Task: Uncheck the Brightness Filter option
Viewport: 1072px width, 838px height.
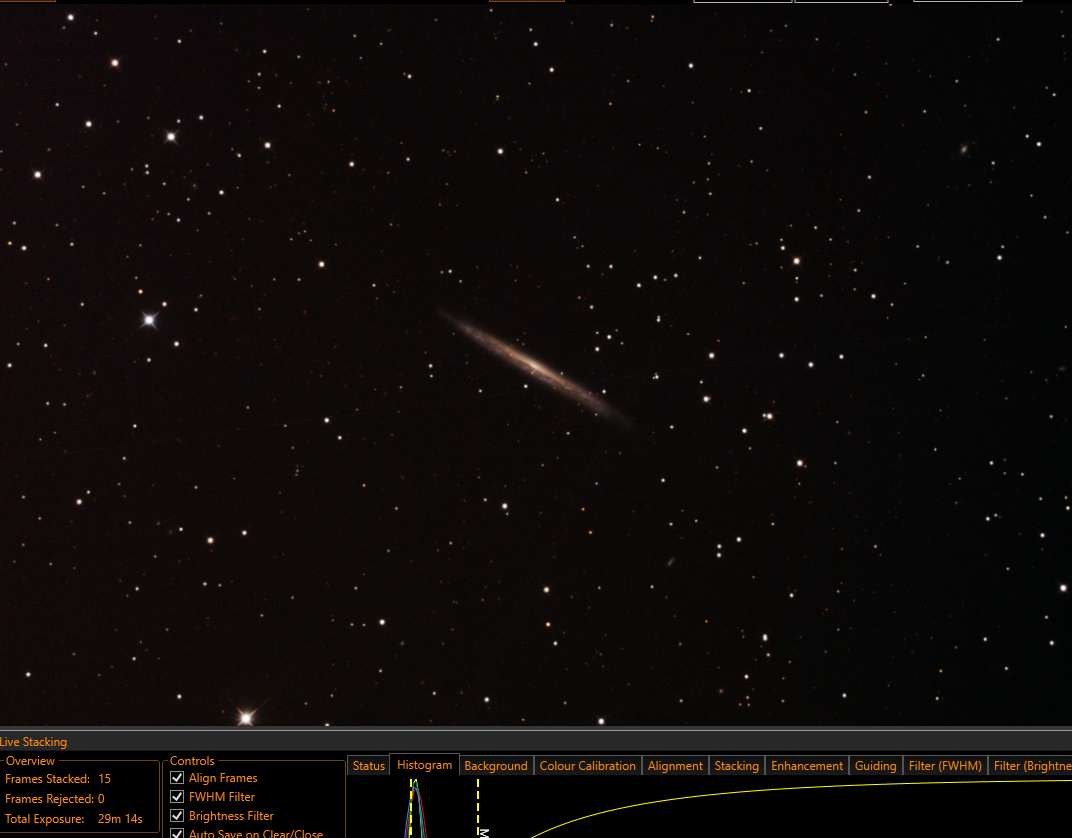Action: 177,816
